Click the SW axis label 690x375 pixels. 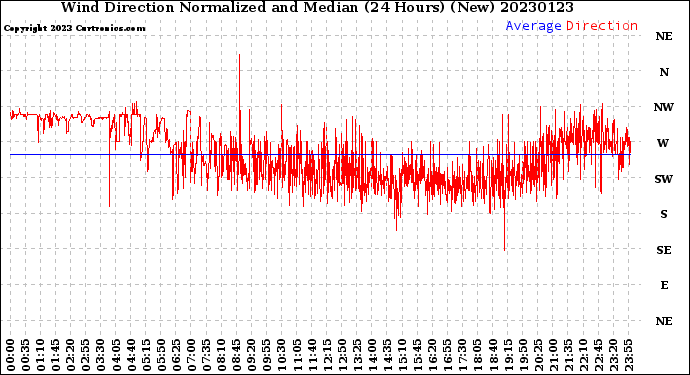click(664, 179)
